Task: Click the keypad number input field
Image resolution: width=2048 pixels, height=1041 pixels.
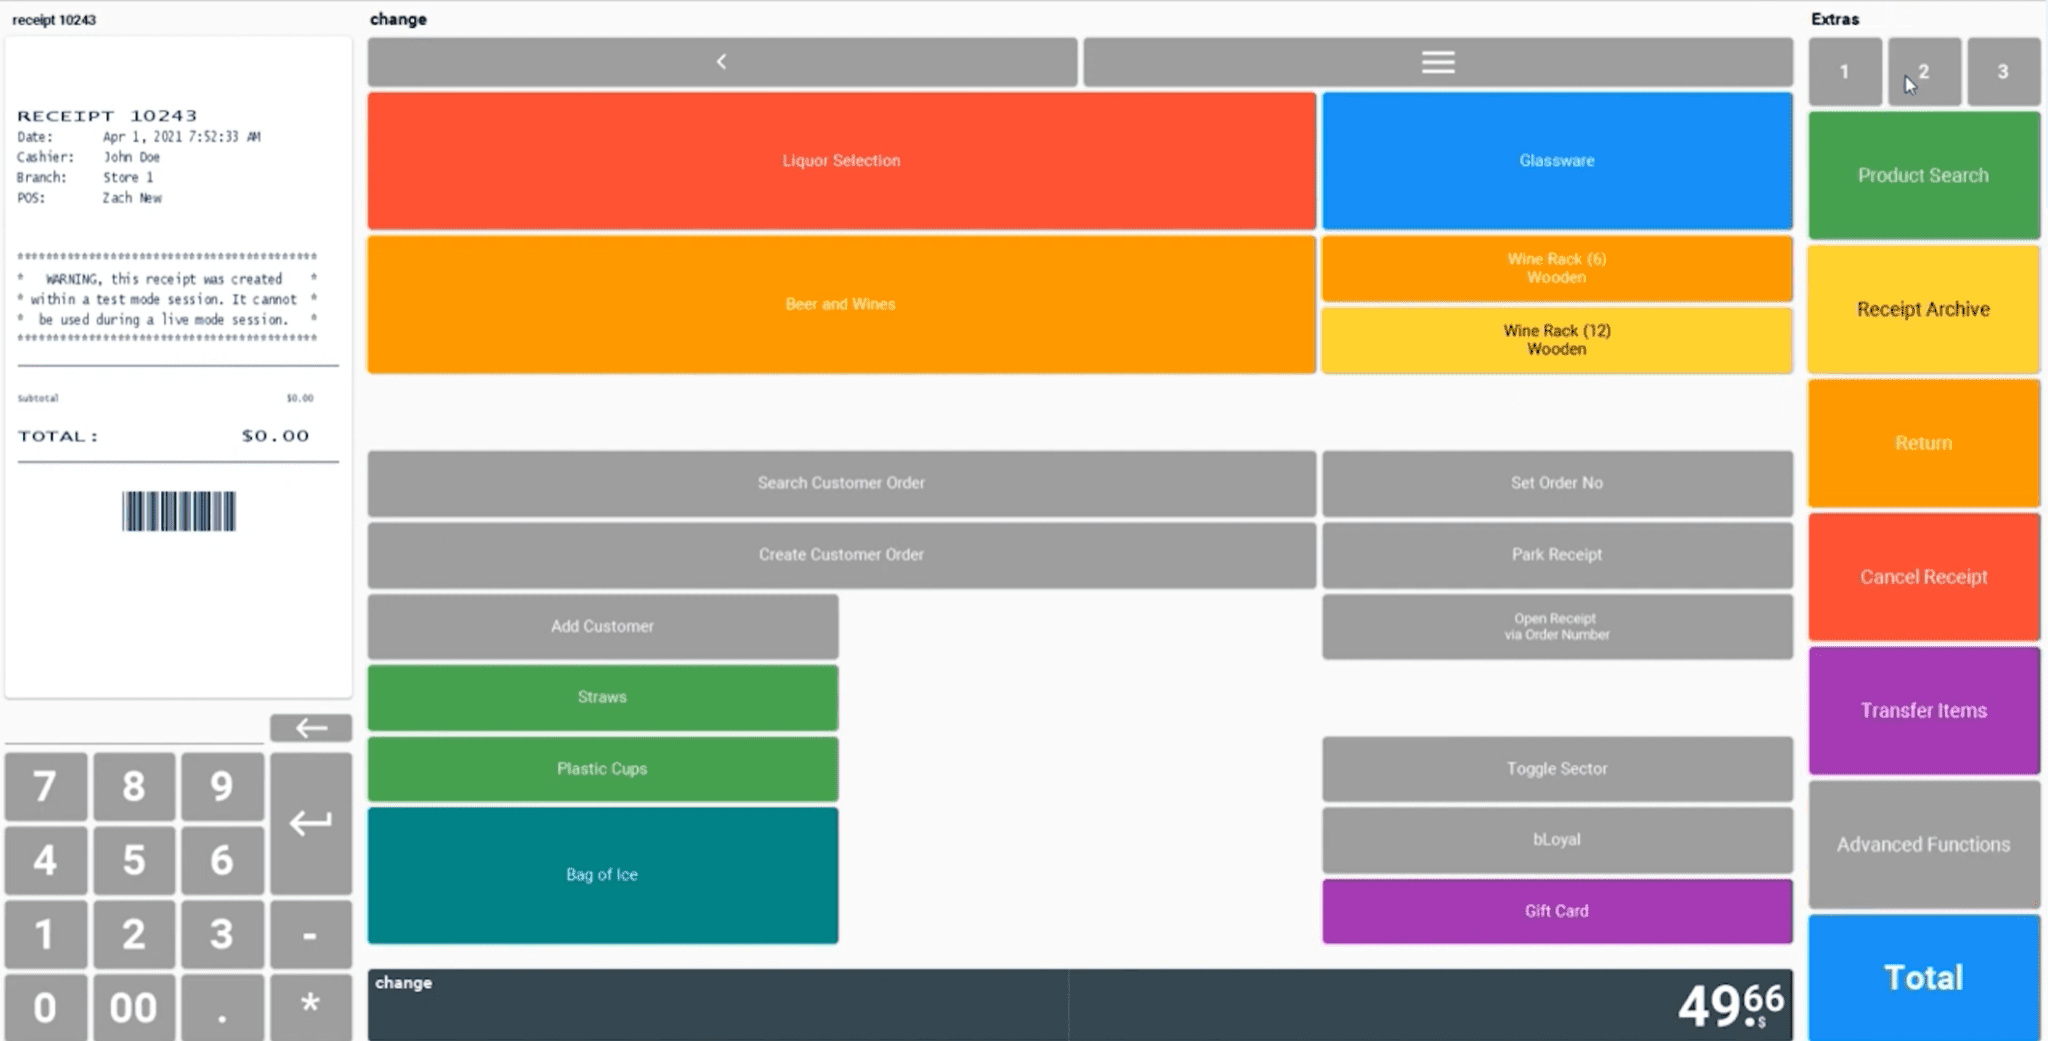Action: coord(135,729)
